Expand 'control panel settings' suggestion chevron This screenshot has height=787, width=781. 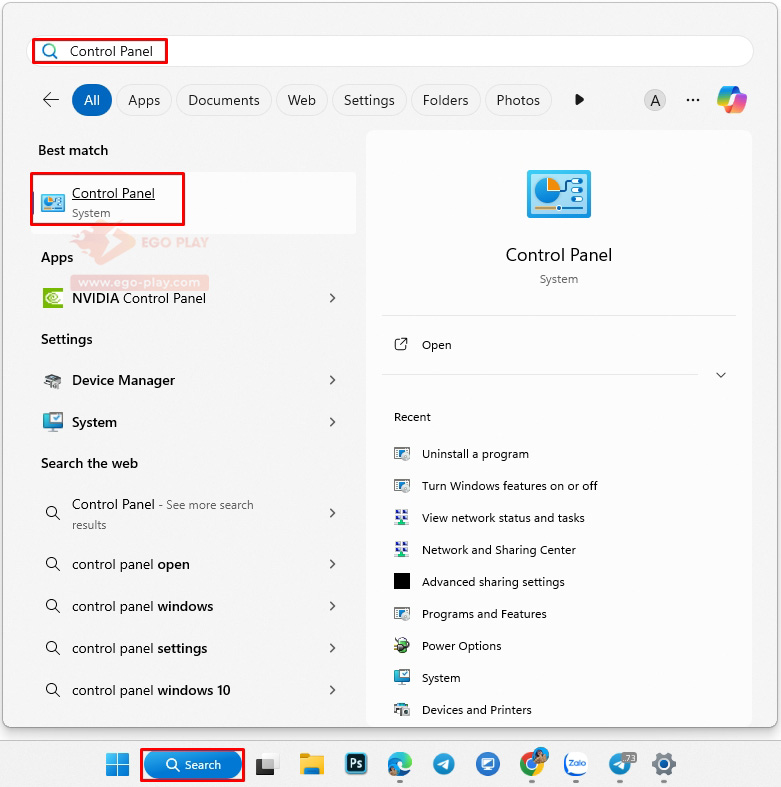tap(332, 648)
